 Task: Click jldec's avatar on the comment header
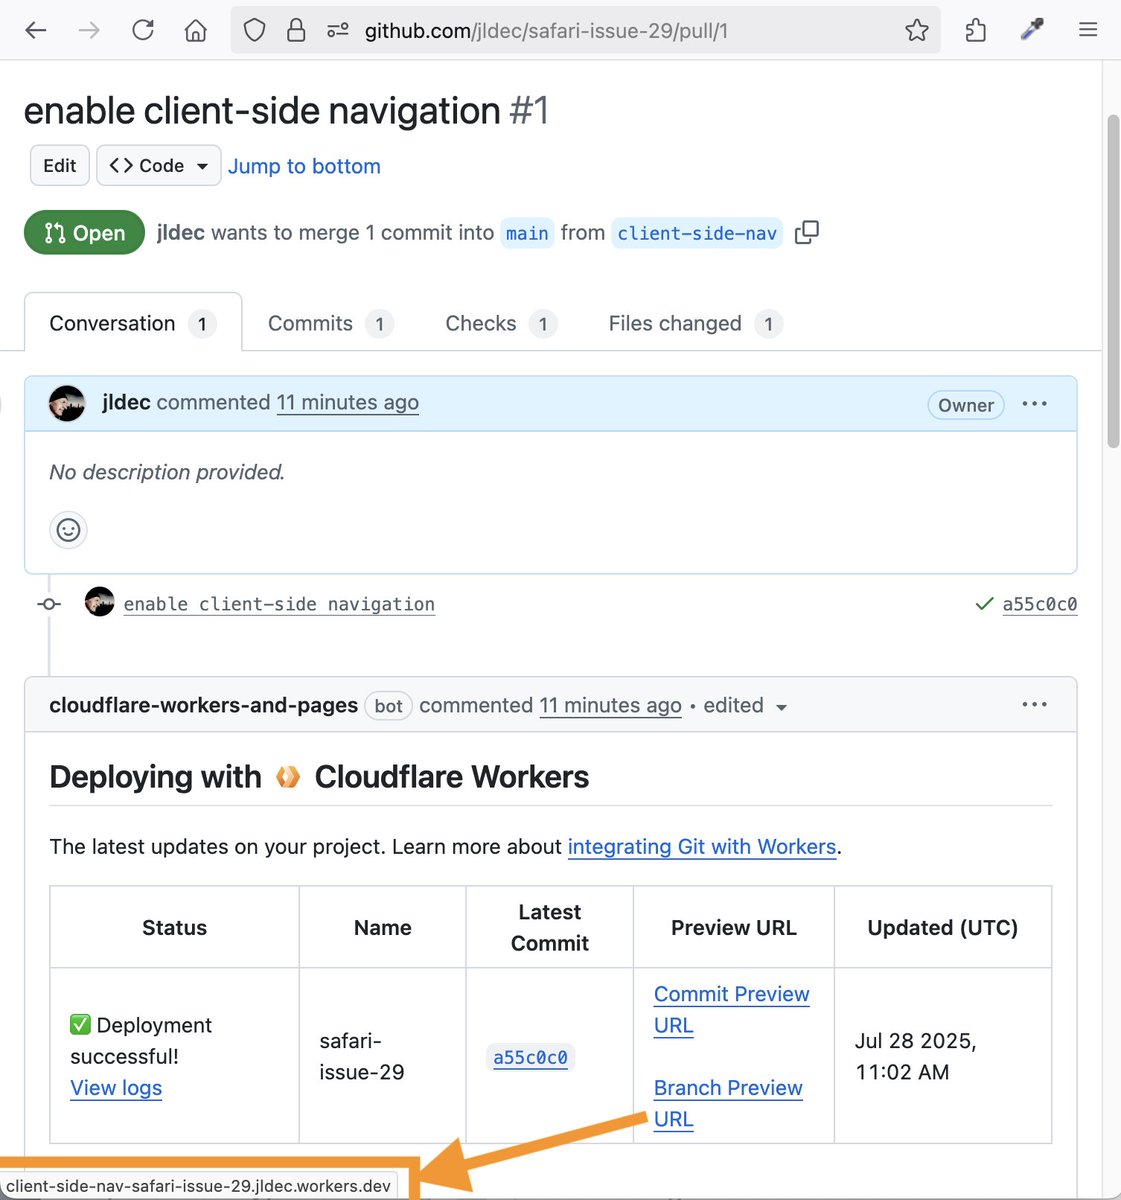[x=67, y=403]
